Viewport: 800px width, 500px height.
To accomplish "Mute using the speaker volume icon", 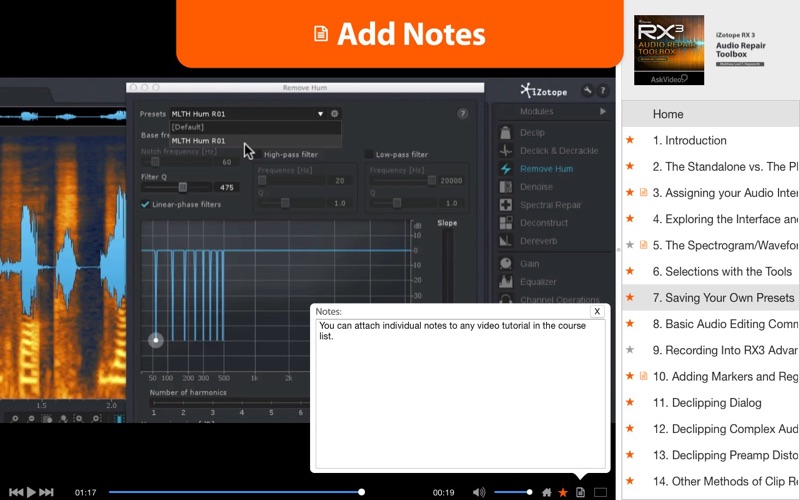I will point(479,492).
